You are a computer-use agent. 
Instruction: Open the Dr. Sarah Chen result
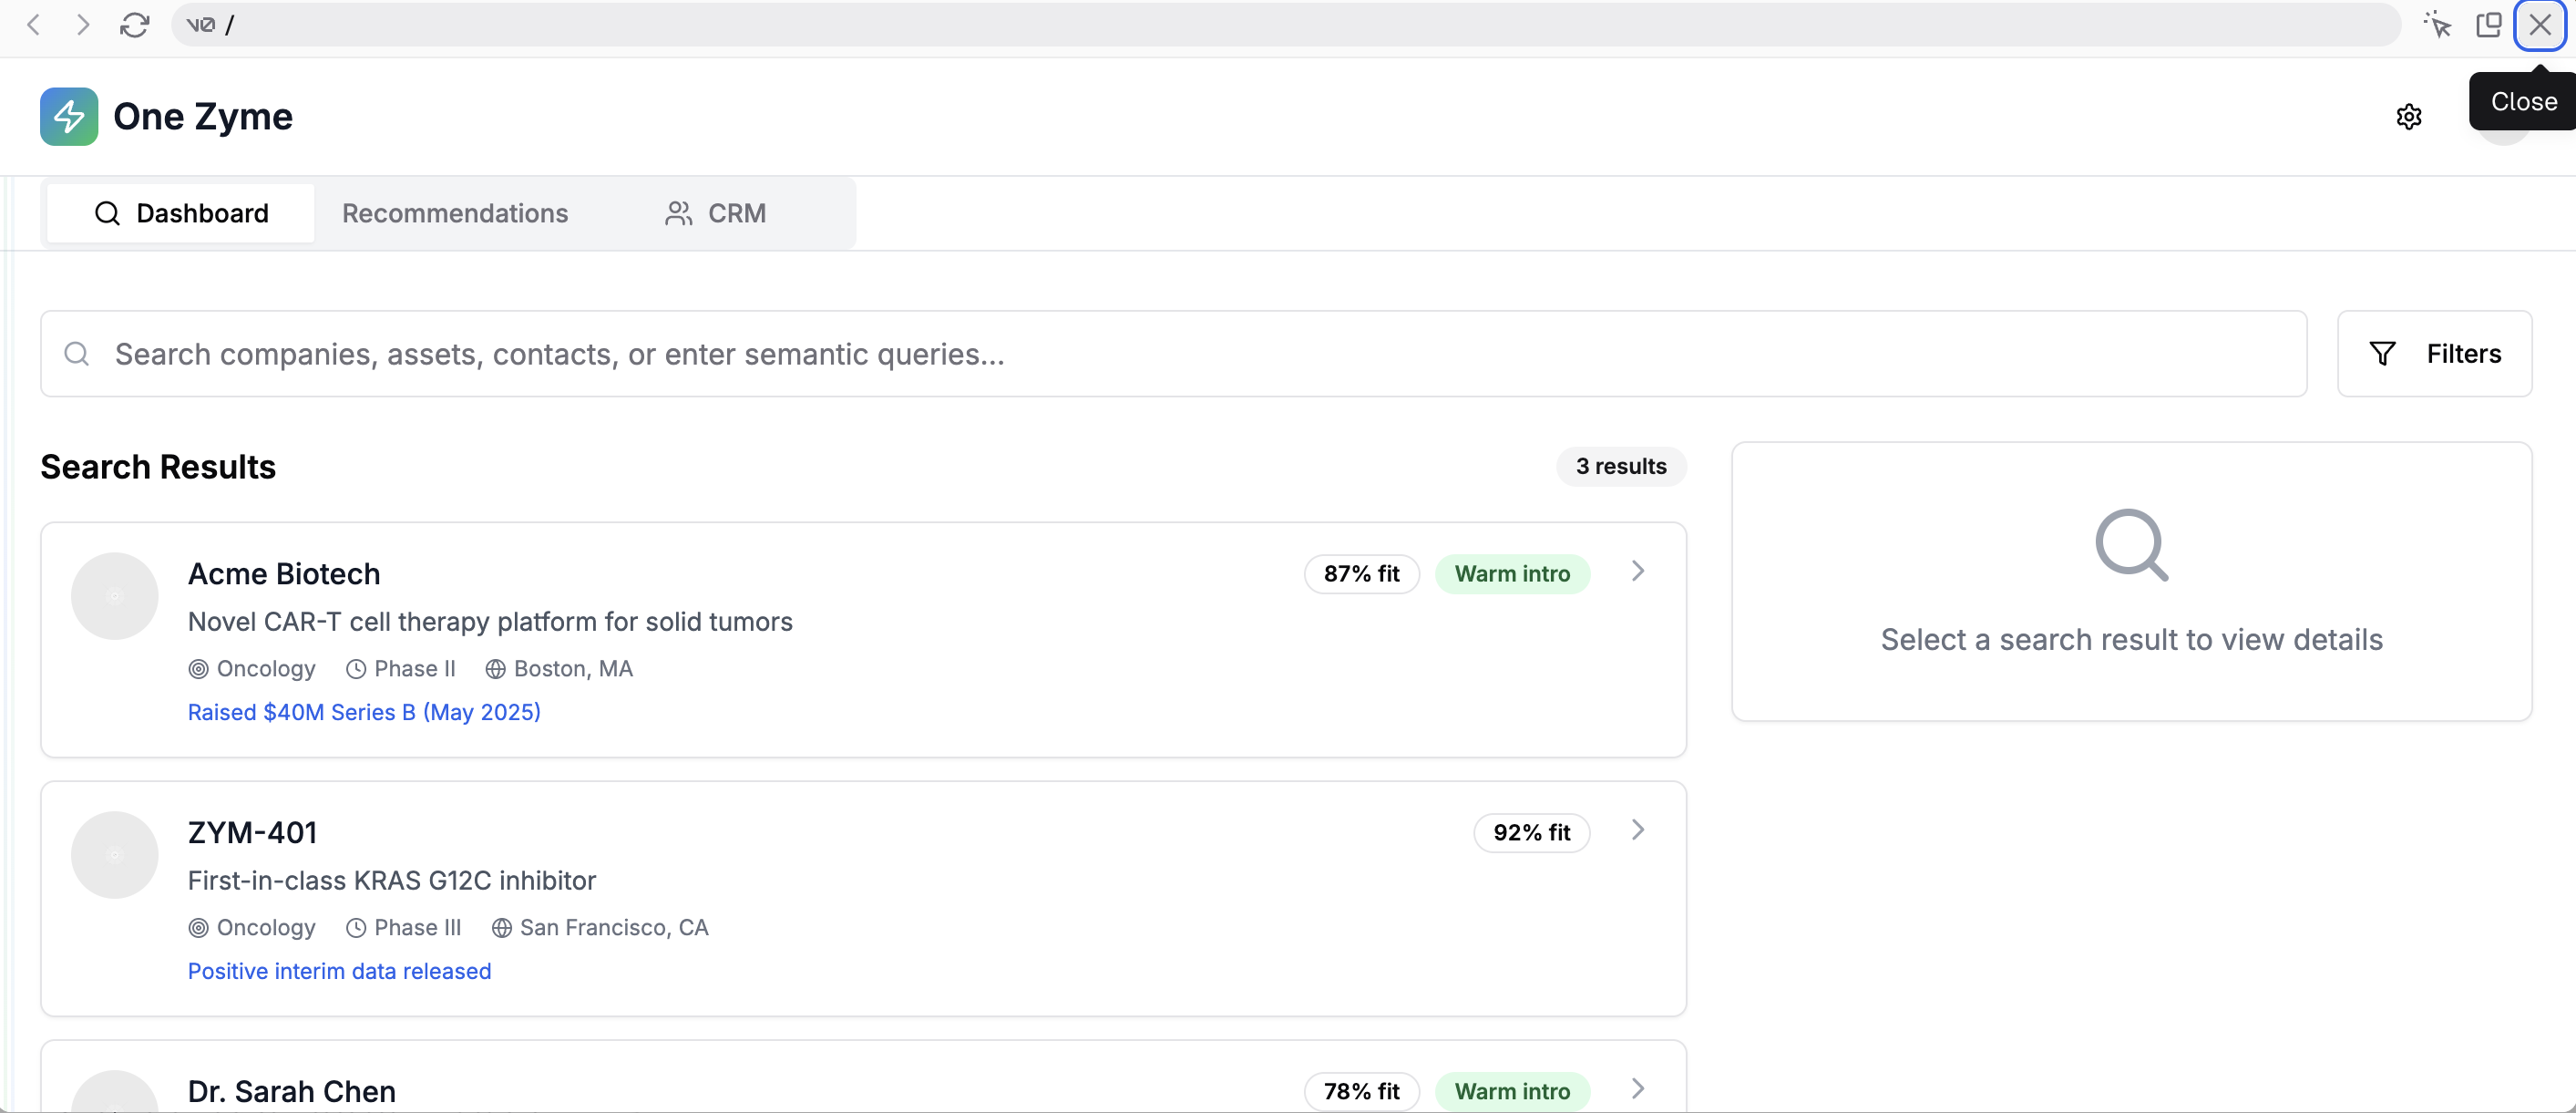coord(292,1091)
